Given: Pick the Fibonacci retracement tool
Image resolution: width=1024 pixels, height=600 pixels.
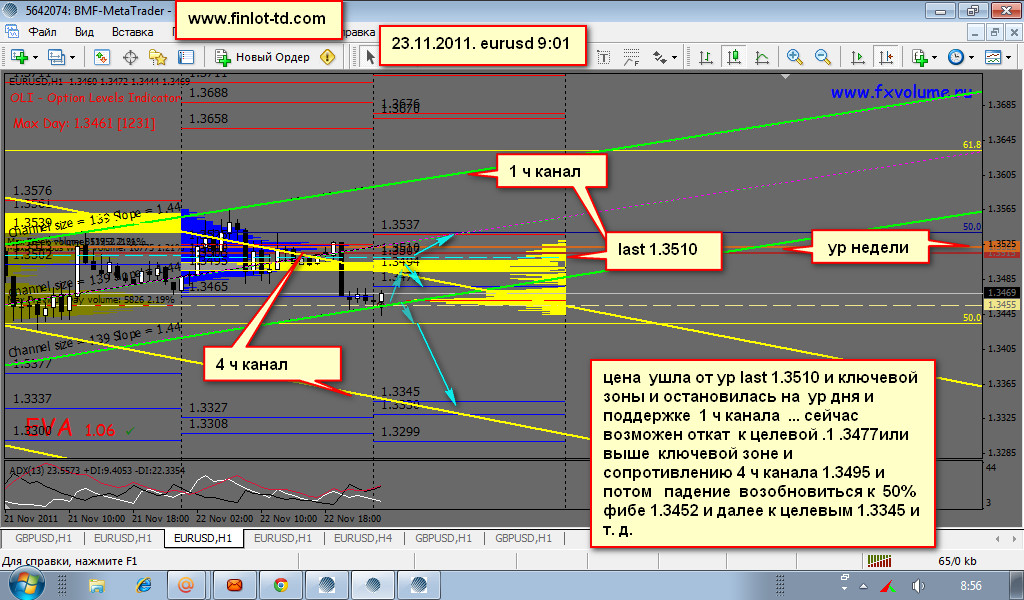Looking at the screenshot, I should 631,57.
